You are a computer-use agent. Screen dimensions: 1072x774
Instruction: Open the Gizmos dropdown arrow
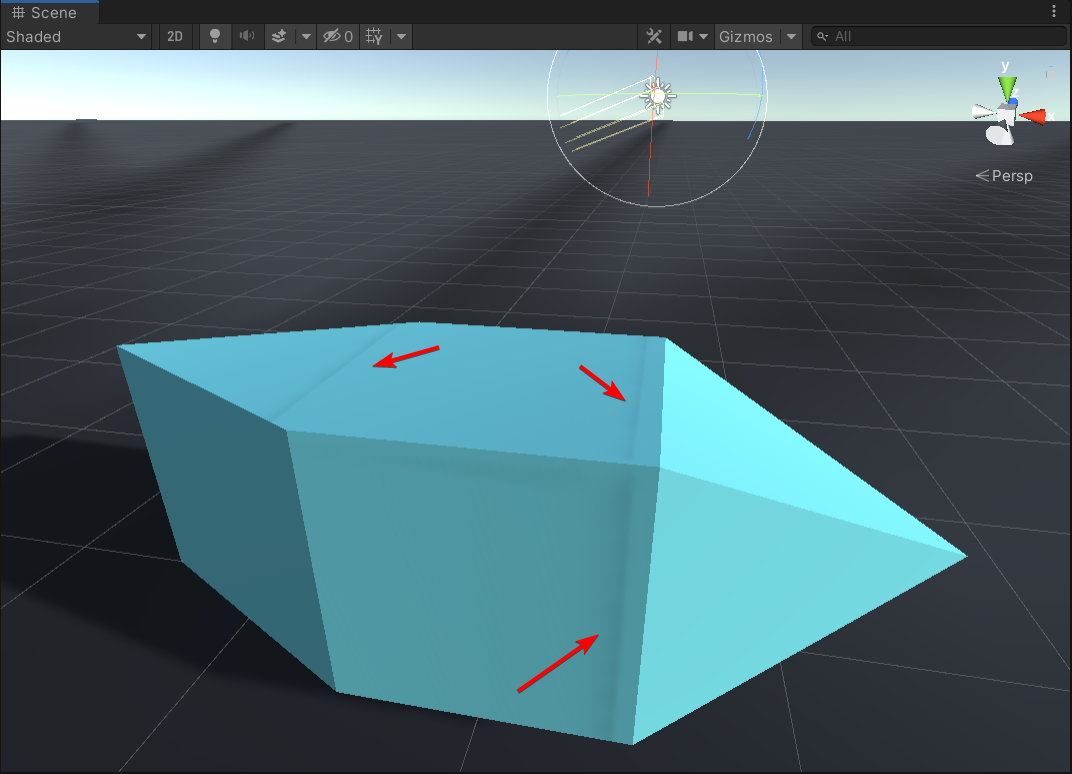(790, 36)
